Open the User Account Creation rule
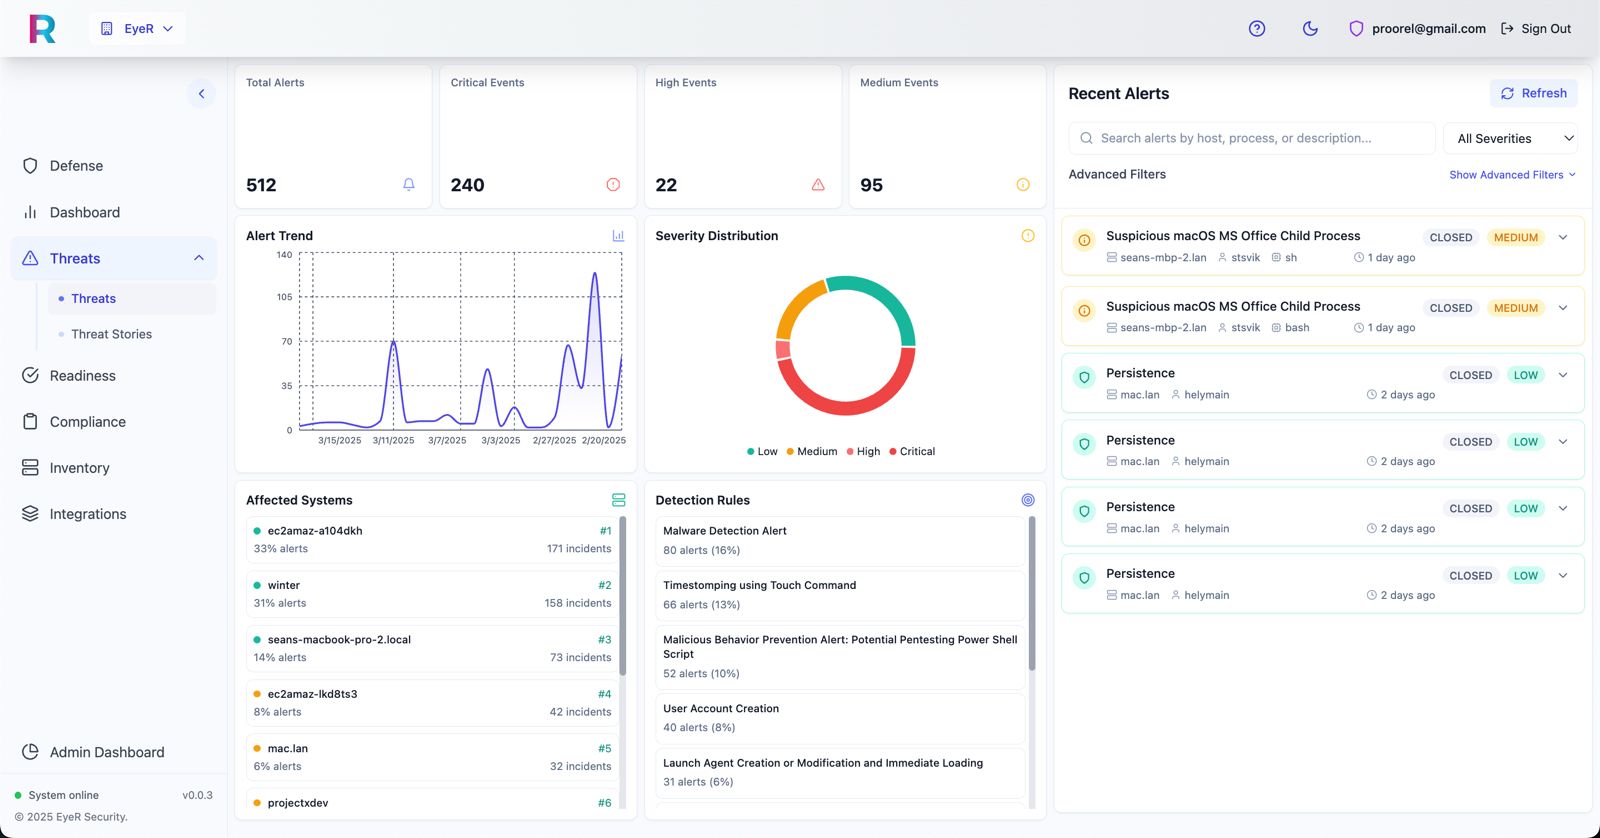Image resolution: width=1600 pixels, height=838 pixels. (840, 718)
